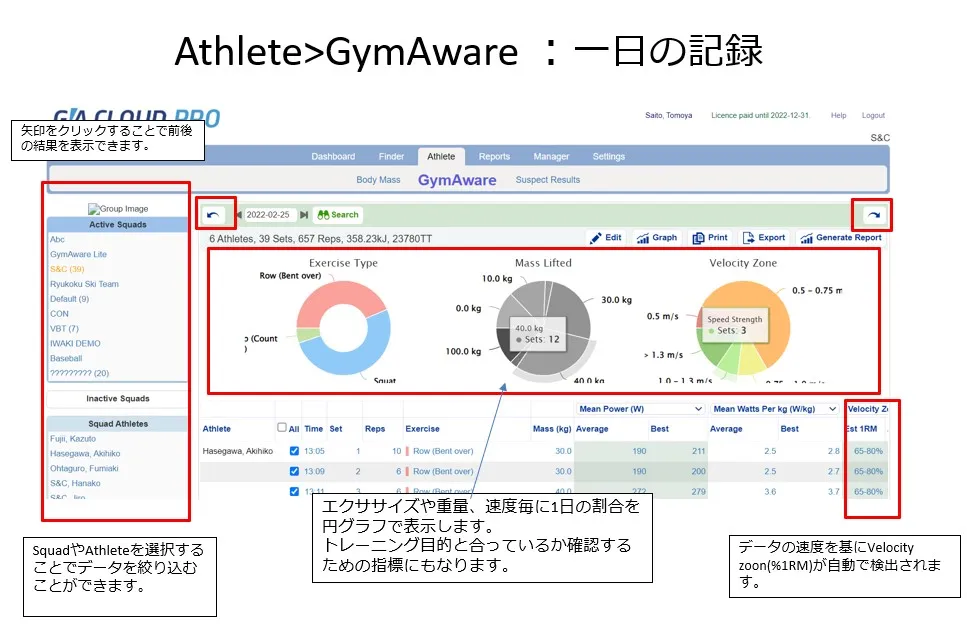Open the Dashboard tab
Screen dimensions: 967x630
[333, 157]
